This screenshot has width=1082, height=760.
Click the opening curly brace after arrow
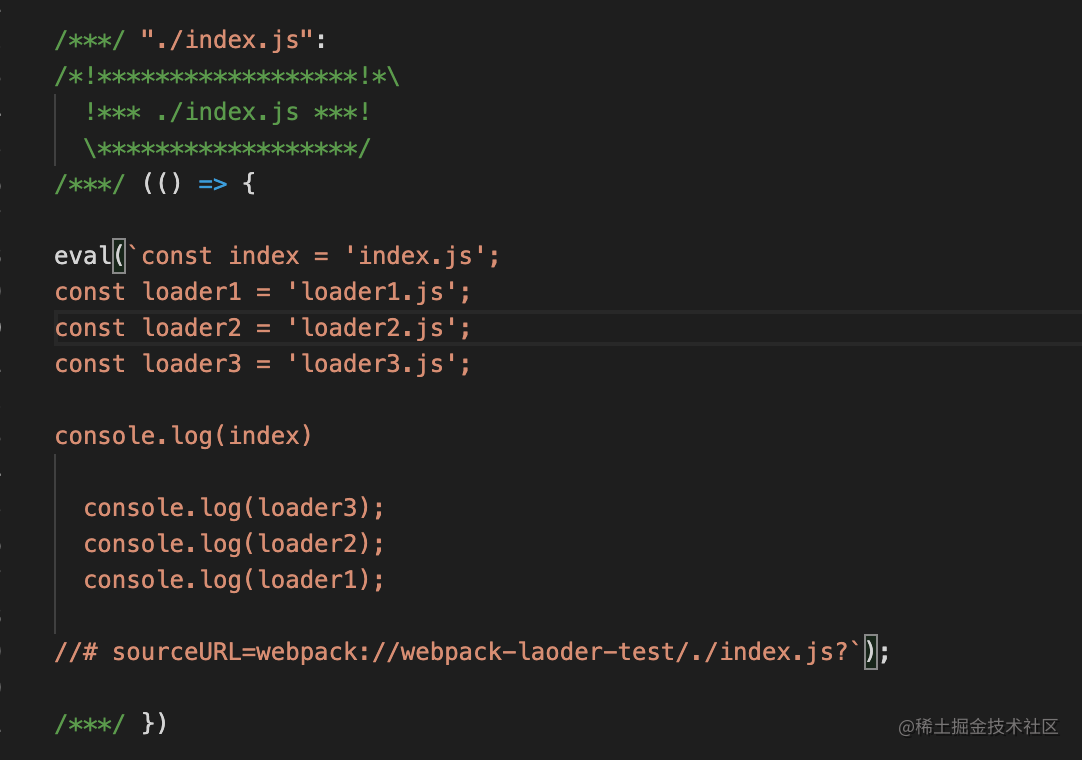pyautogui.click(x=249, y=184)
